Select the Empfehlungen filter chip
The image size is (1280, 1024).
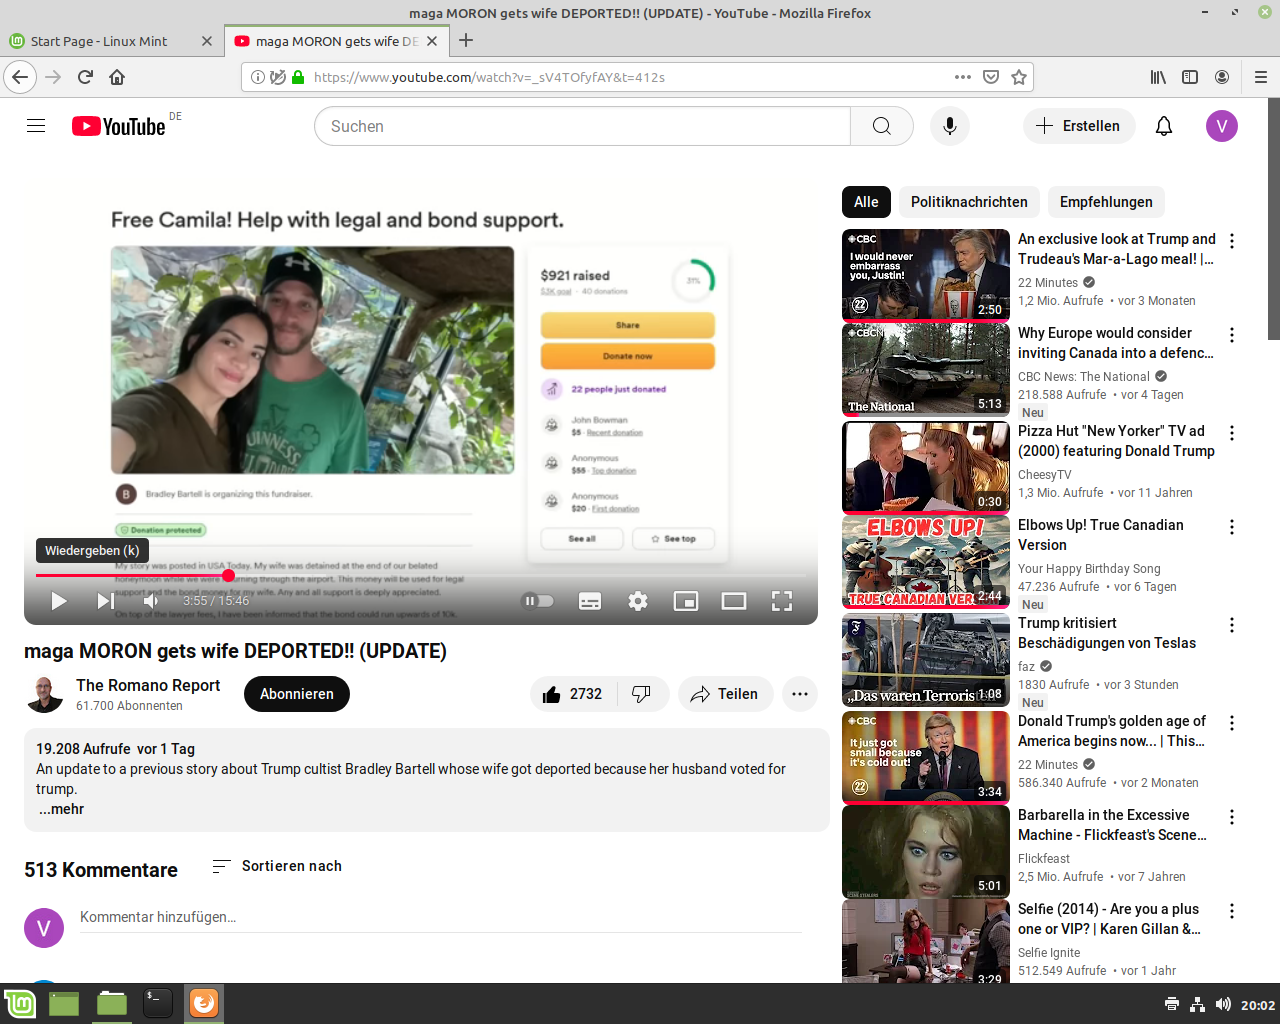pos(1106,202)
